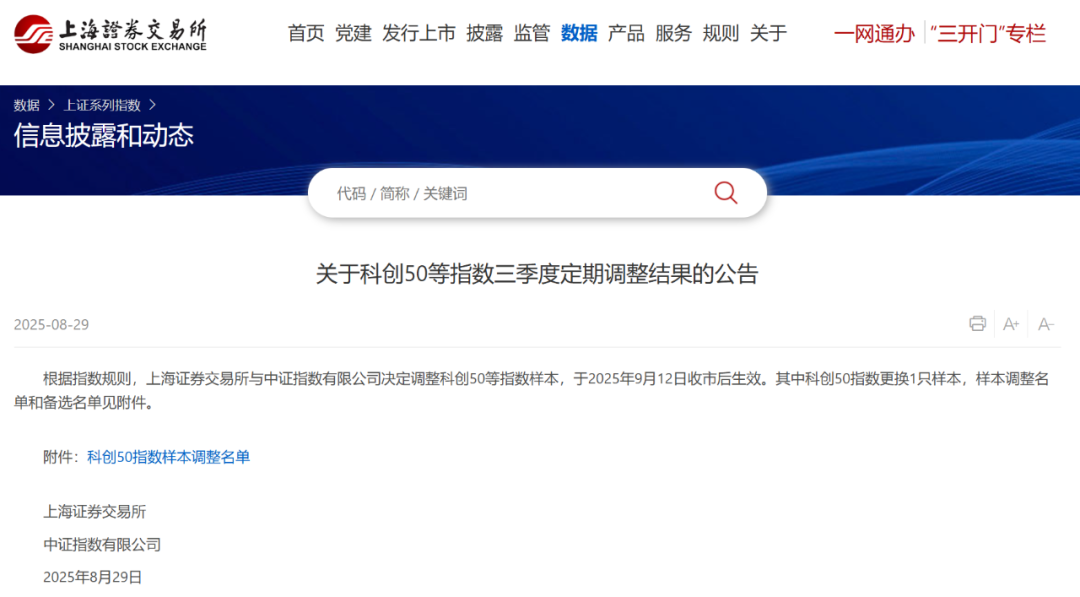Click inside the 代码/简称/关键词 search field
The height and width of the screenshot is (597, 1080).
[450, 192]
